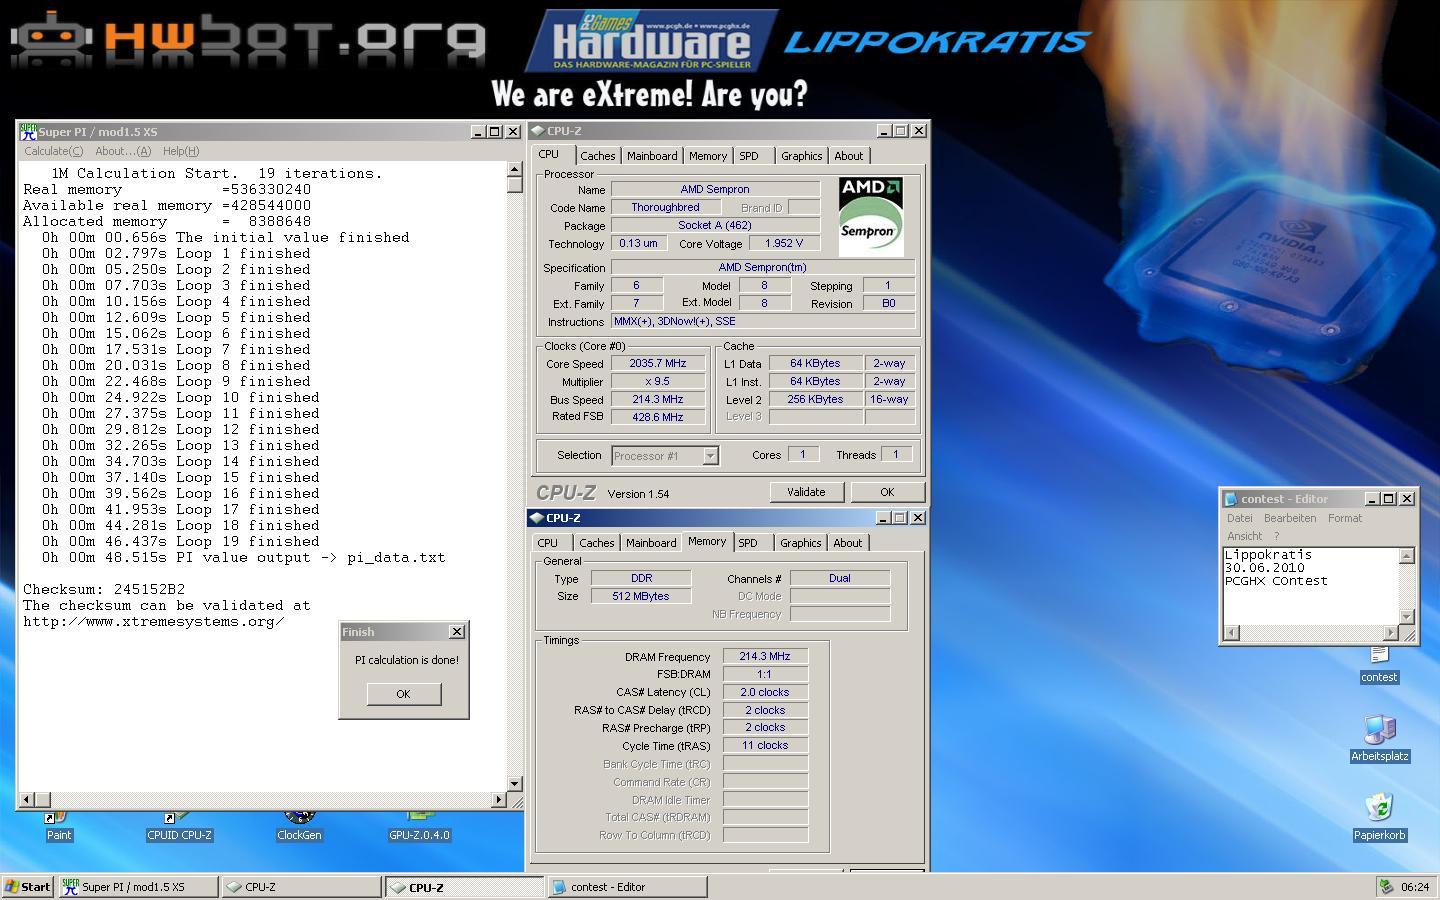Click Super PI vertical scrollbar up arrow

[x=515, y=169]
